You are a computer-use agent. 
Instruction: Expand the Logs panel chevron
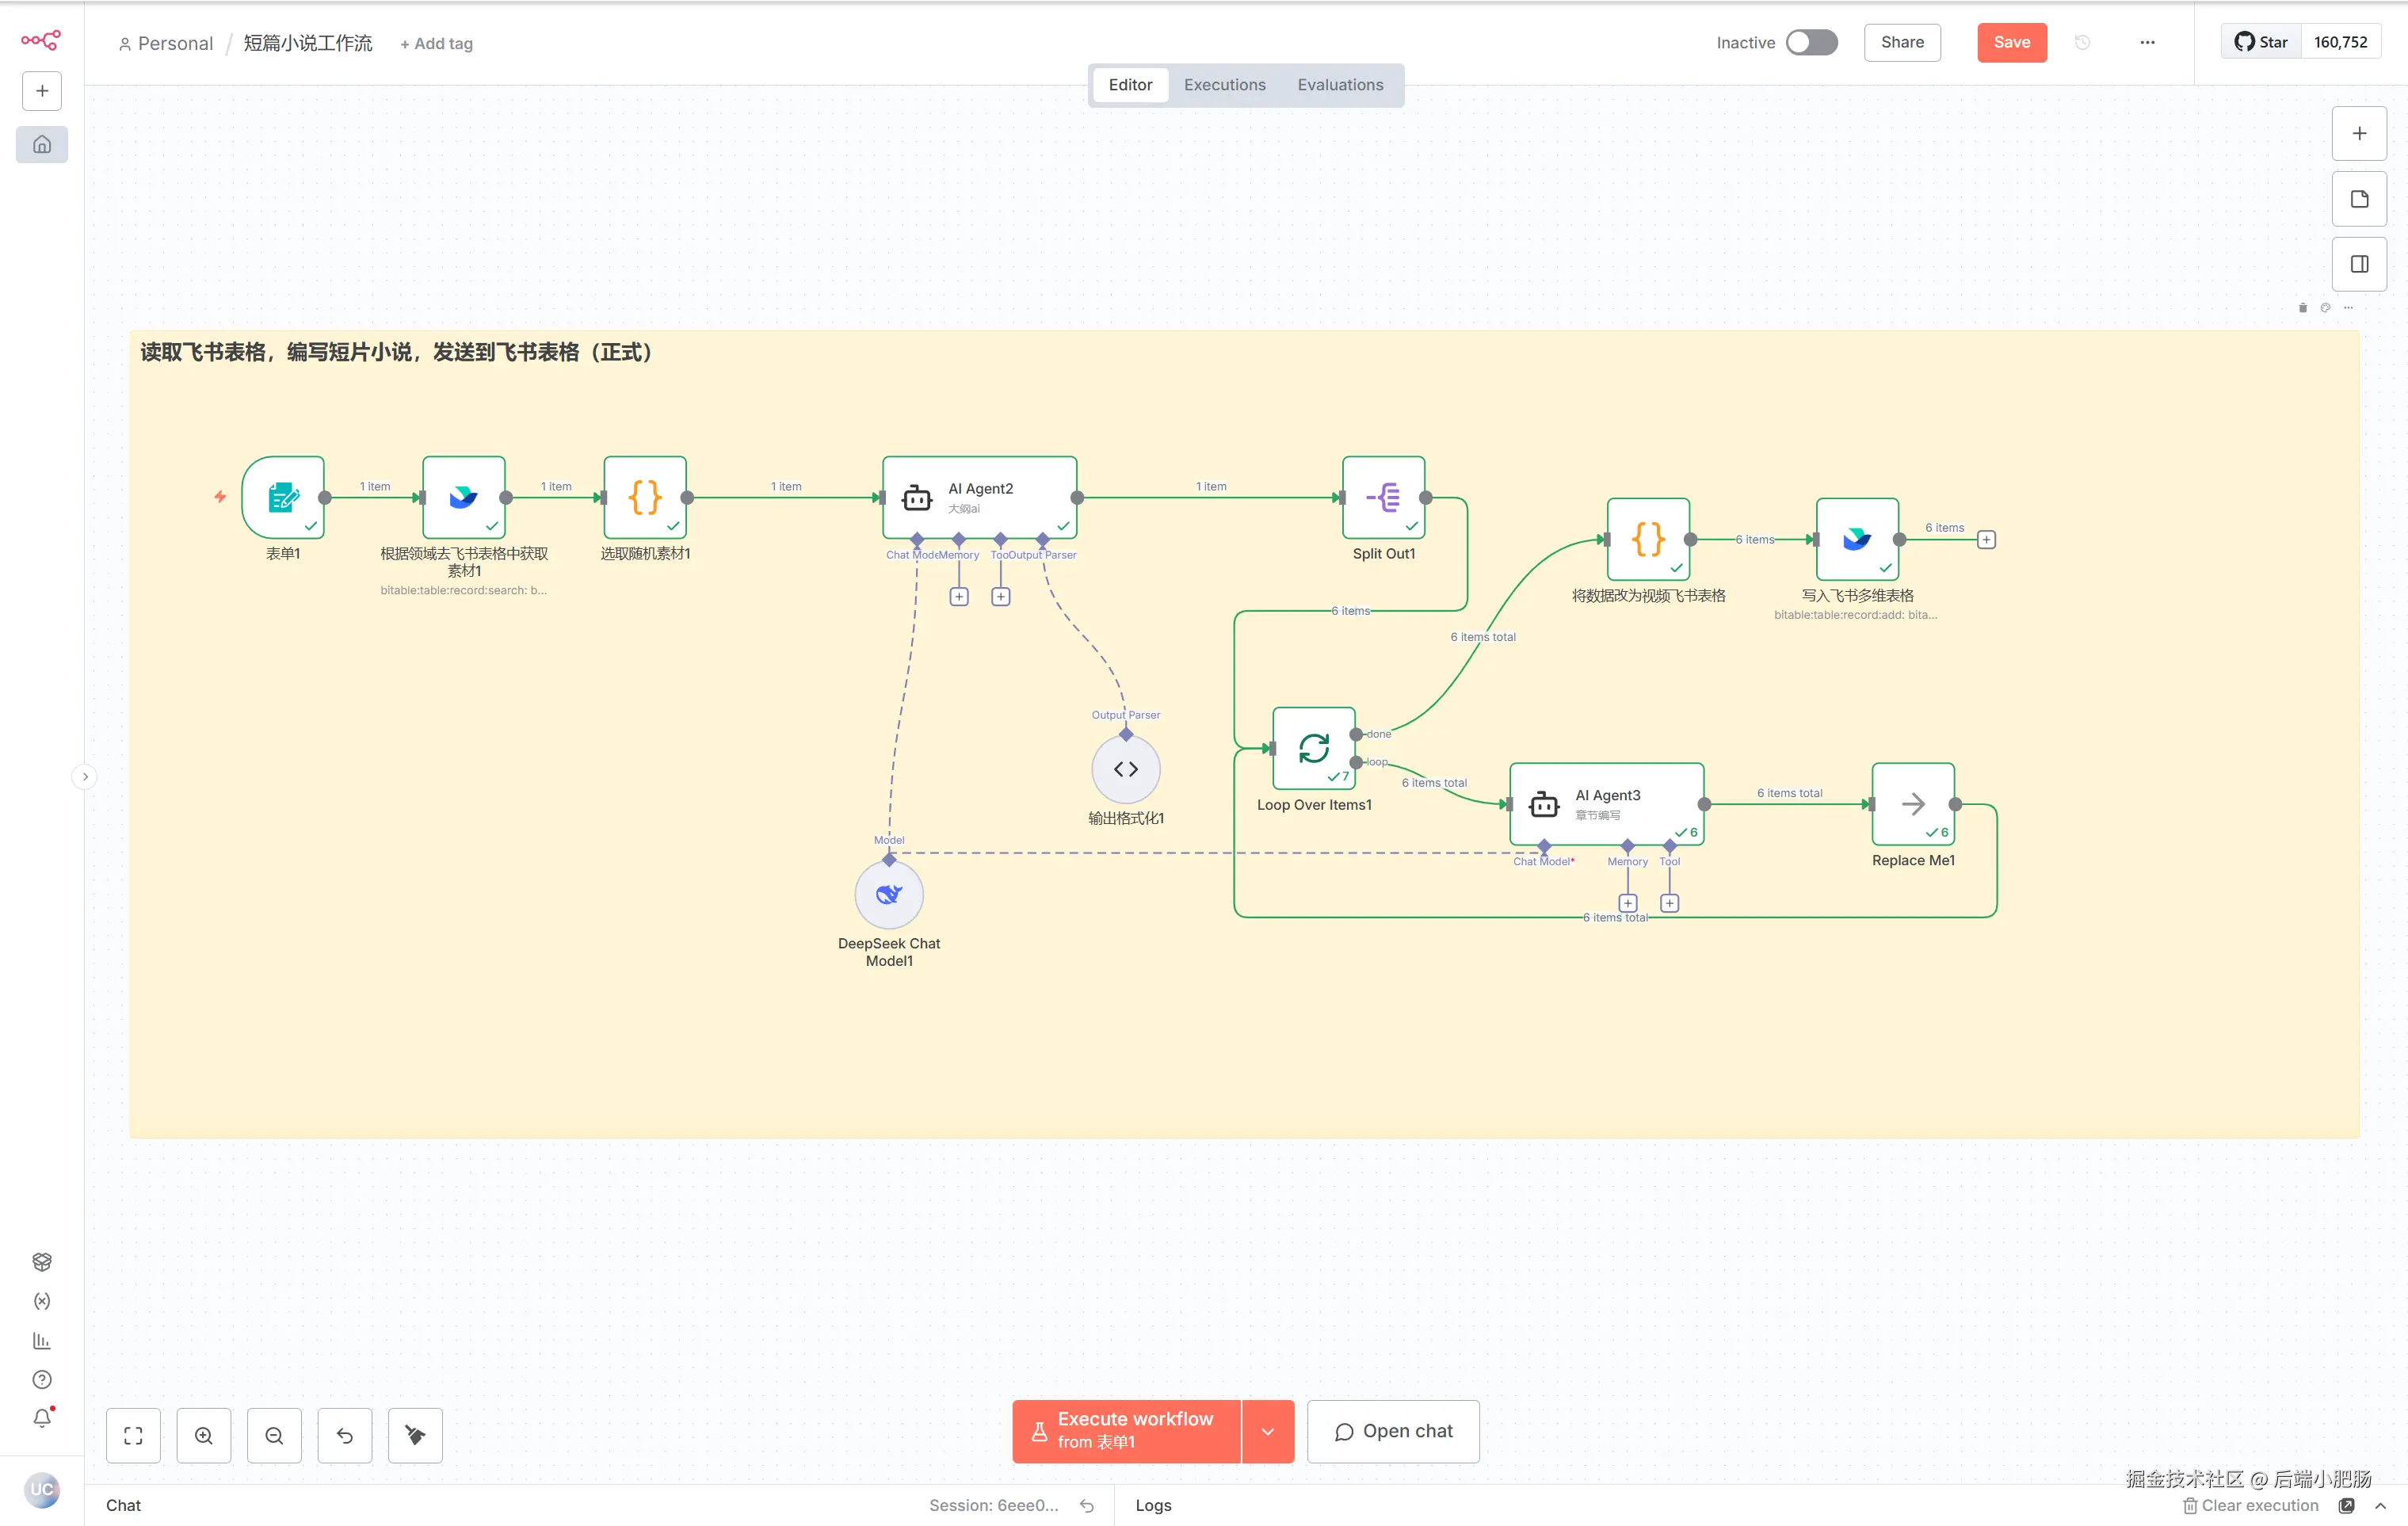point(2380,1505)
